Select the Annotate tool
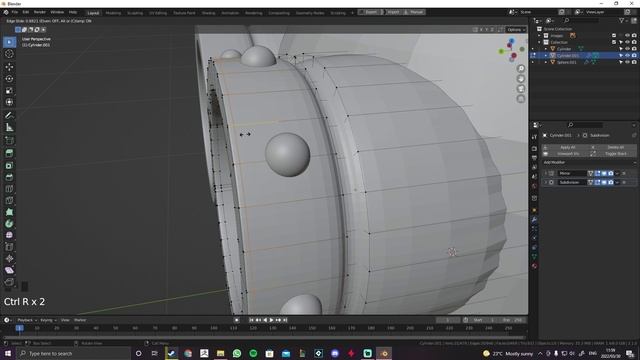This screenshot has width=640, height=360. point(9,116)
